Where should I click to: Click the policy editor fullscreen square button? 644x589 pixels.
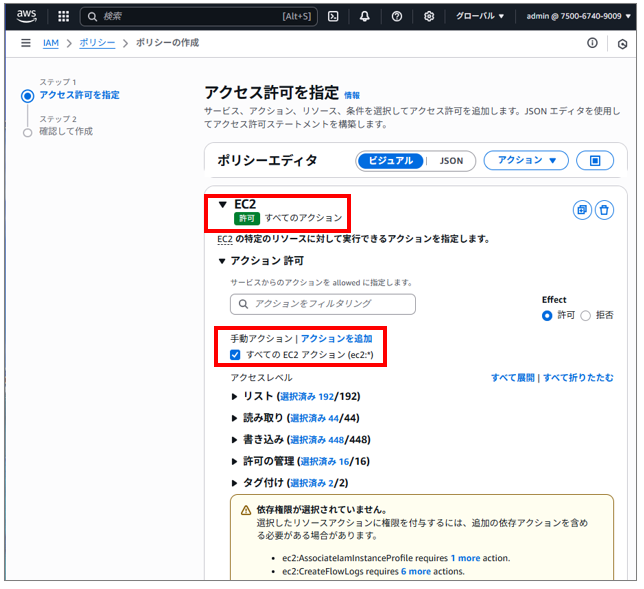(x=595, y=161)
